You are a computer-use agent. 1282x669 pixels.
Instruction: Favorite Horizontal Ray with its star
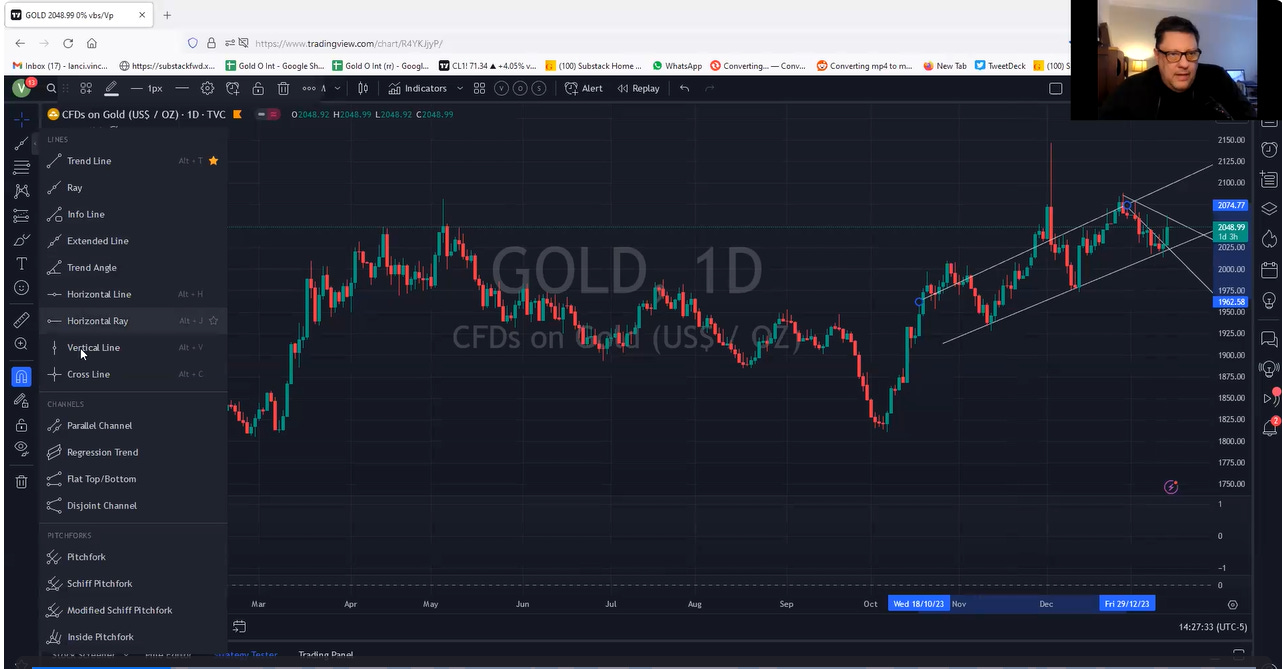click(213, 321)
